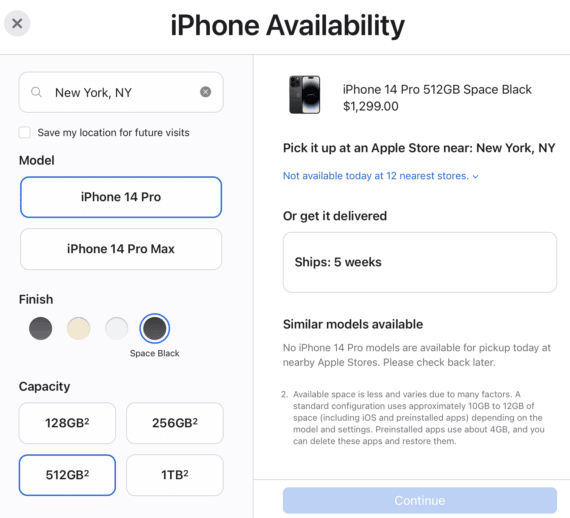Choose the Deep Purple finish swatch
The image size is (570, 518).
click(41, 328)
